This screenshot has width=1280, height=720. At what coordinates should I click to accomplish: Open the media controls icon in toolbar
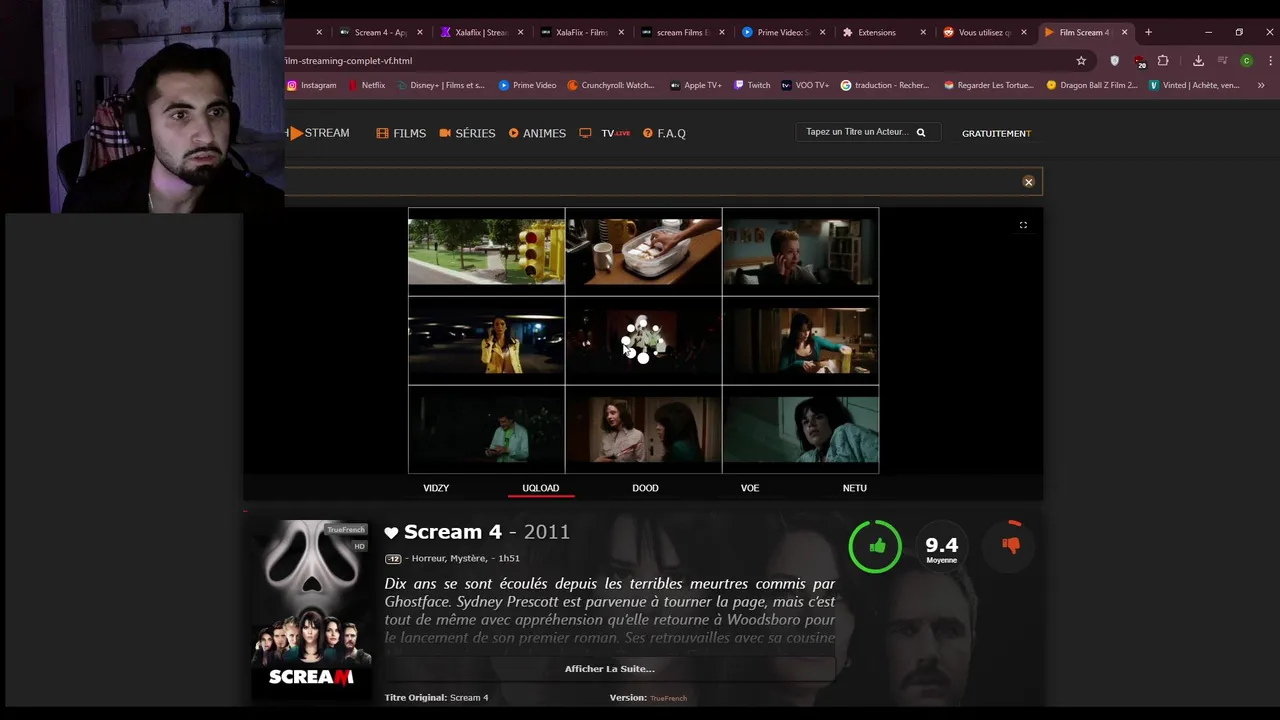(1223, 61)
